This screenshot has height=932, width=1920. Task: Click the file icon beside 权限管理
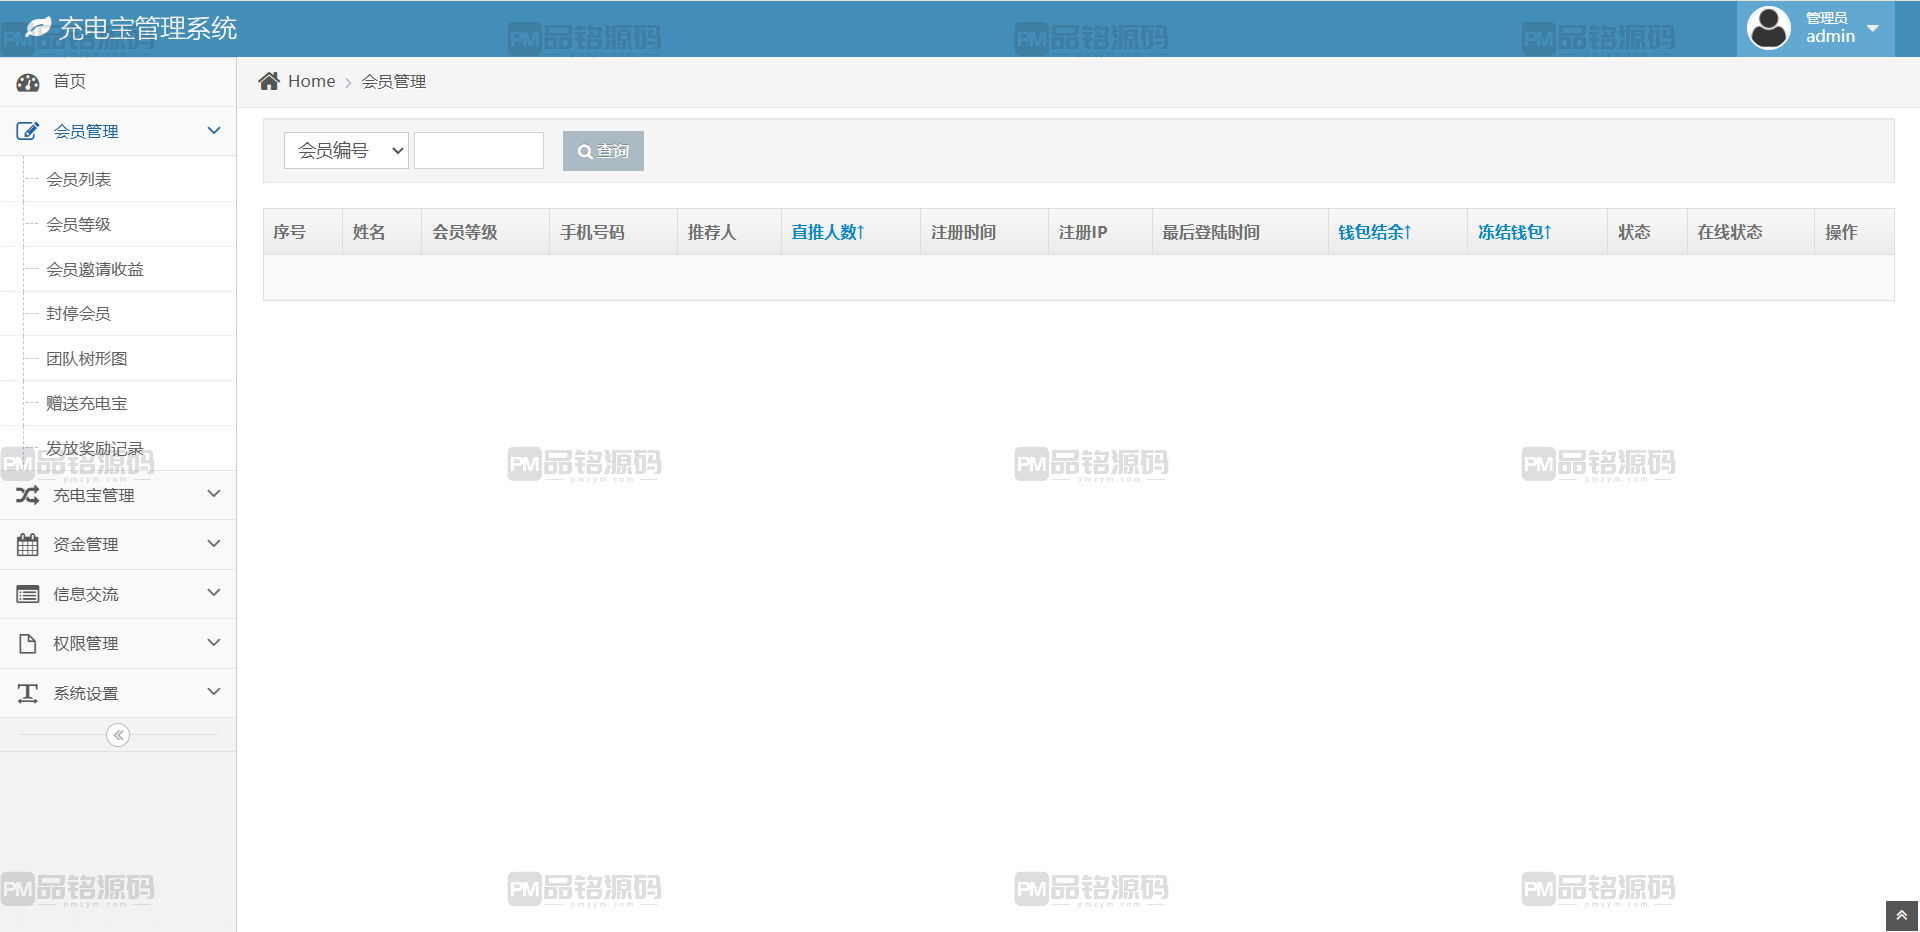tap(28, 643)
